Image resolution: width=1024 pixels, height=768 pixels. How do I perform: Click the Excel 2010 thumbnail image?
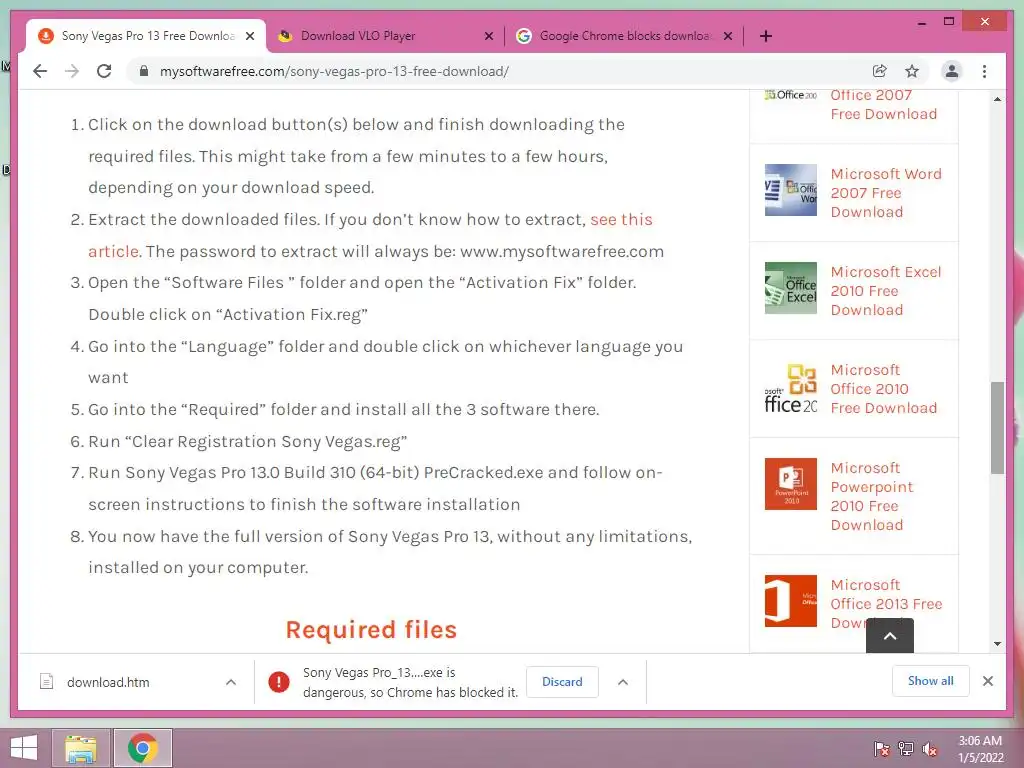point(790,288)
